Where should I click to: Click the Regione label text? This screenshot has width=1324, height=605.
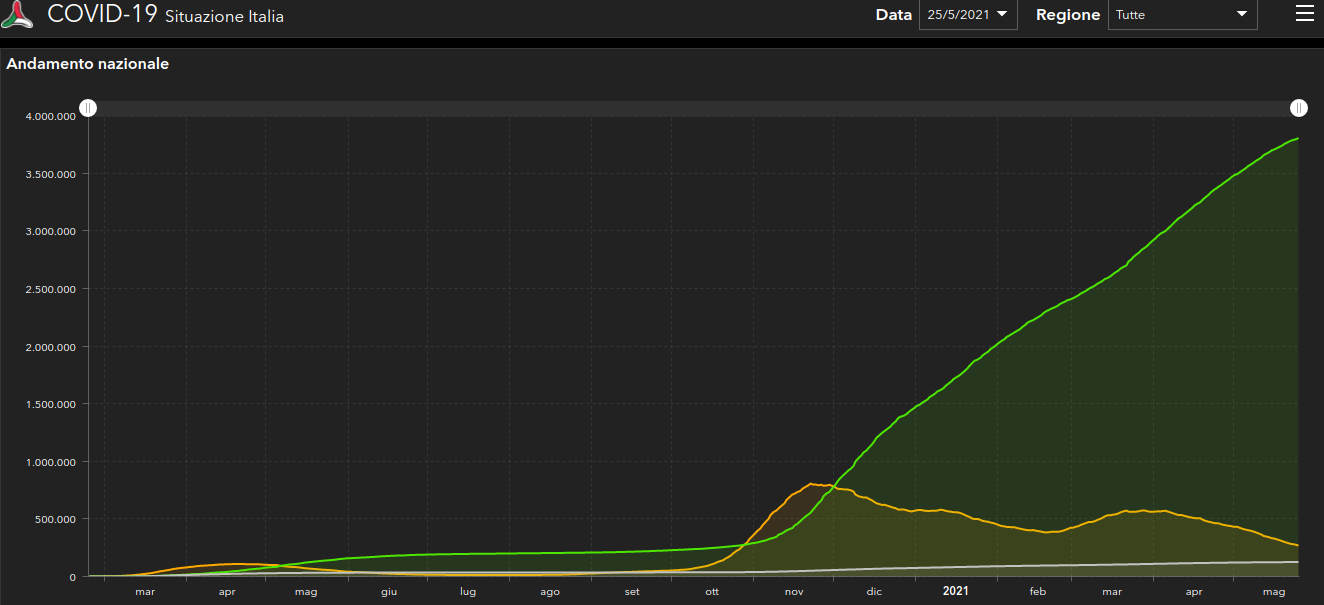(x=1067, y=15)
